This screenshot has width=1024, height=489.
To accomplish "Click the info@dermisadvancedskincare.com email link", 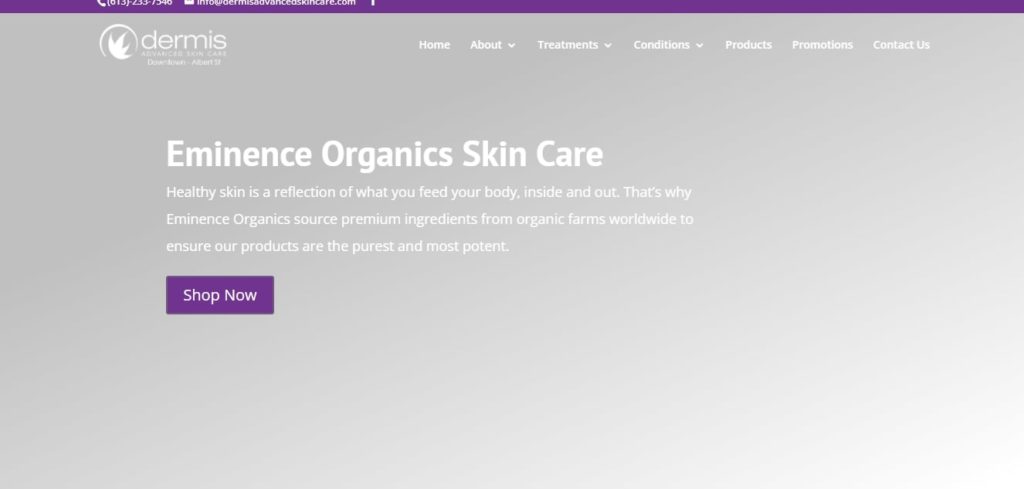I will [270, 3].
